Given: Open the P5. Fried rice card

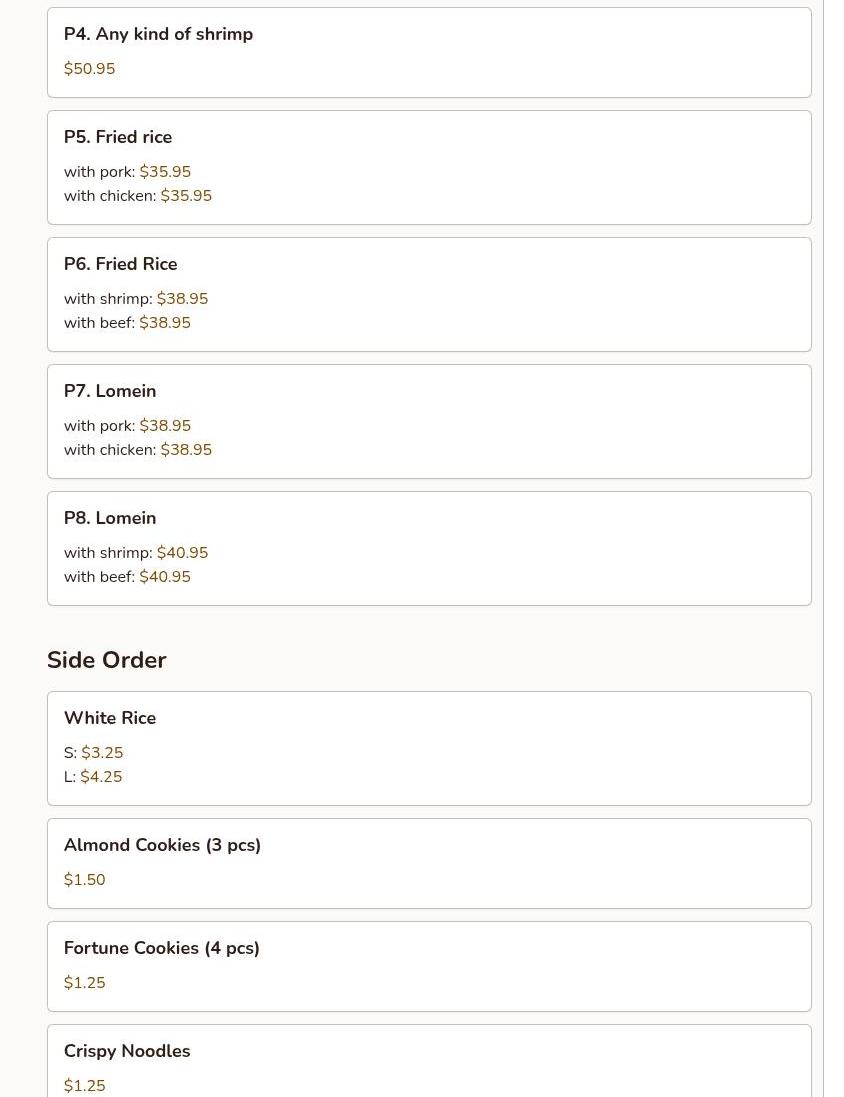Looking at the screenshot, I should pos(429,167).
